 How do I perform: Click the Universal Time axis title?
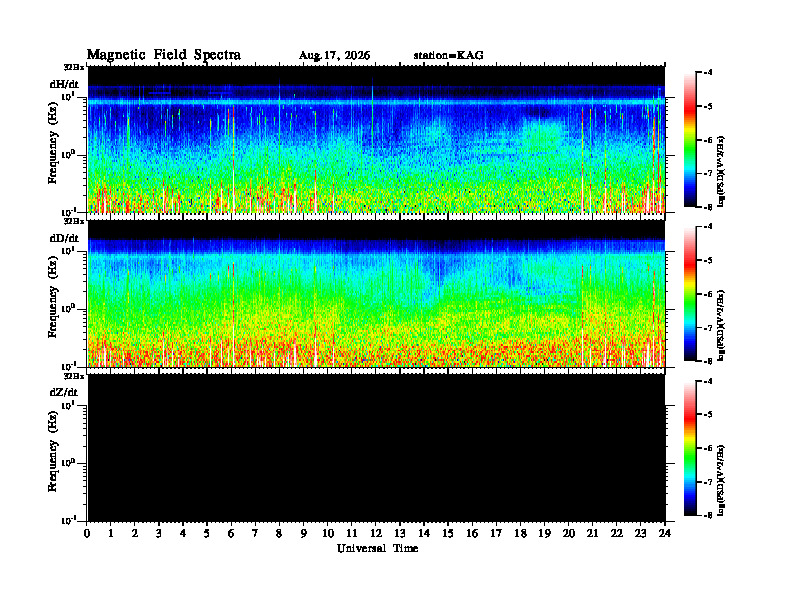click(377, 548)
